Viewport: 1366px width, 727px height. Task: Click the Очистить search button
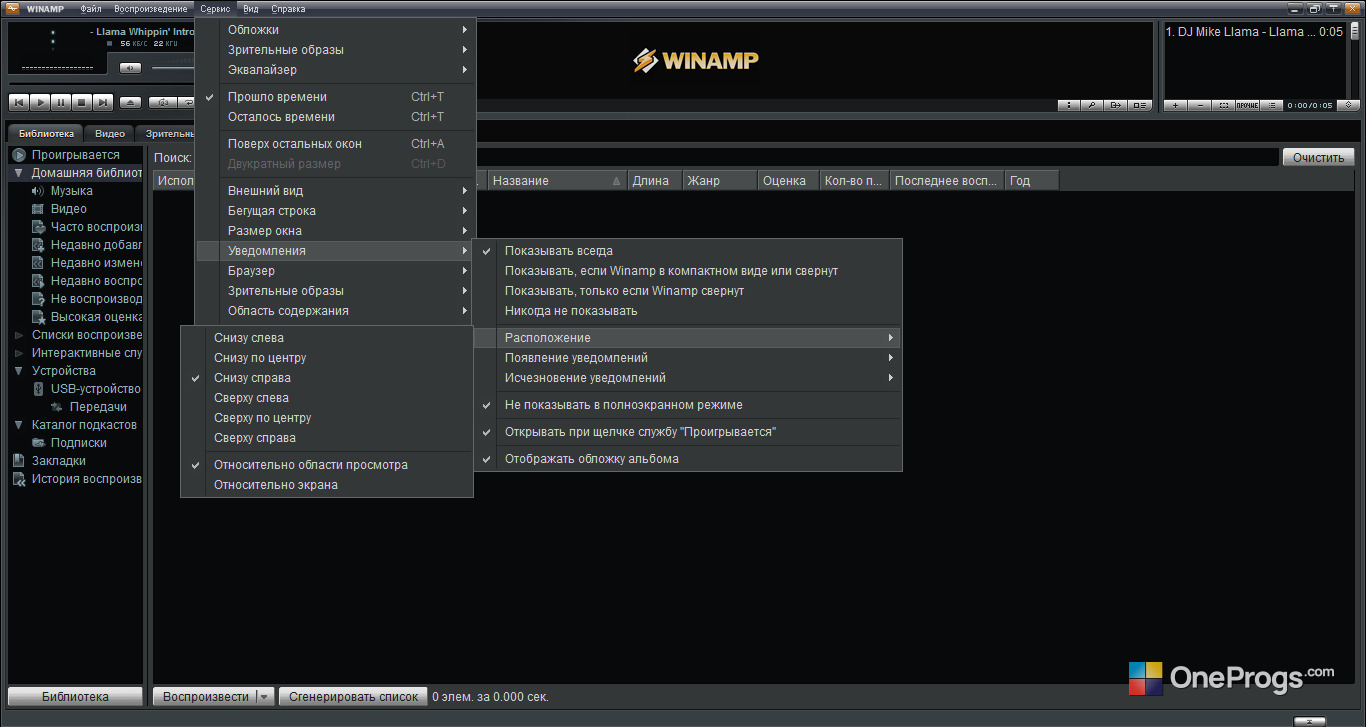(1319, 157)
